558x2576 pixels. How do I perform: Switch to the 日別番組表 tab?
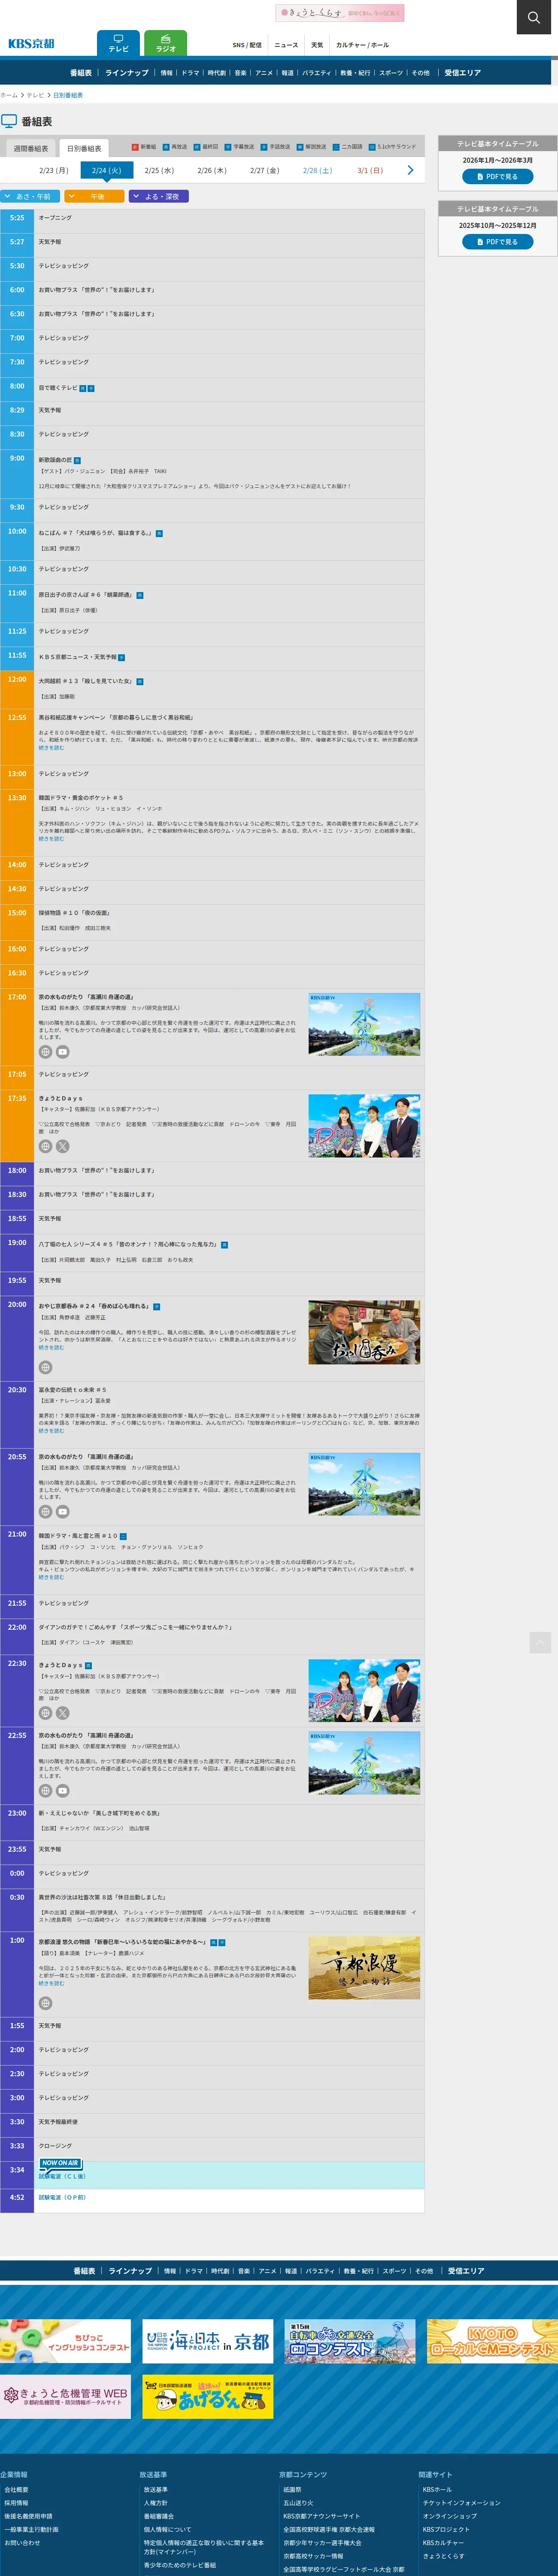84,148
